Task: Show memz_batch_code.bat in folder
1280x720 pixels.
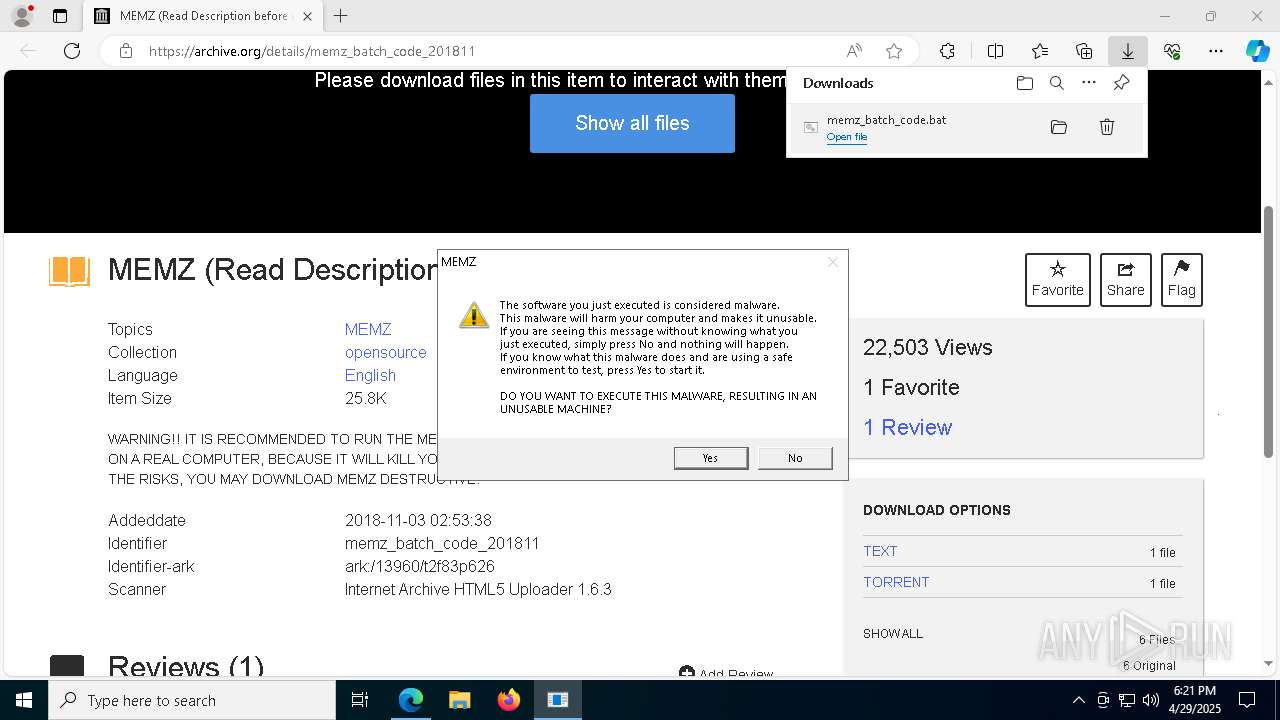Action: [x=1059, y=127]
